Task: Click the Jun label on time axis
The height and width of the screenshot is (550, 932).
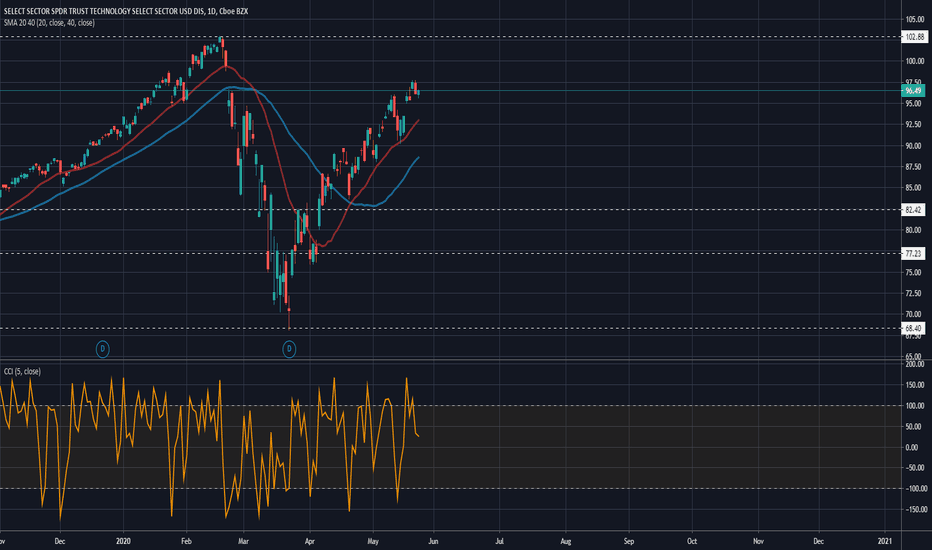Action: pos(433,541)
